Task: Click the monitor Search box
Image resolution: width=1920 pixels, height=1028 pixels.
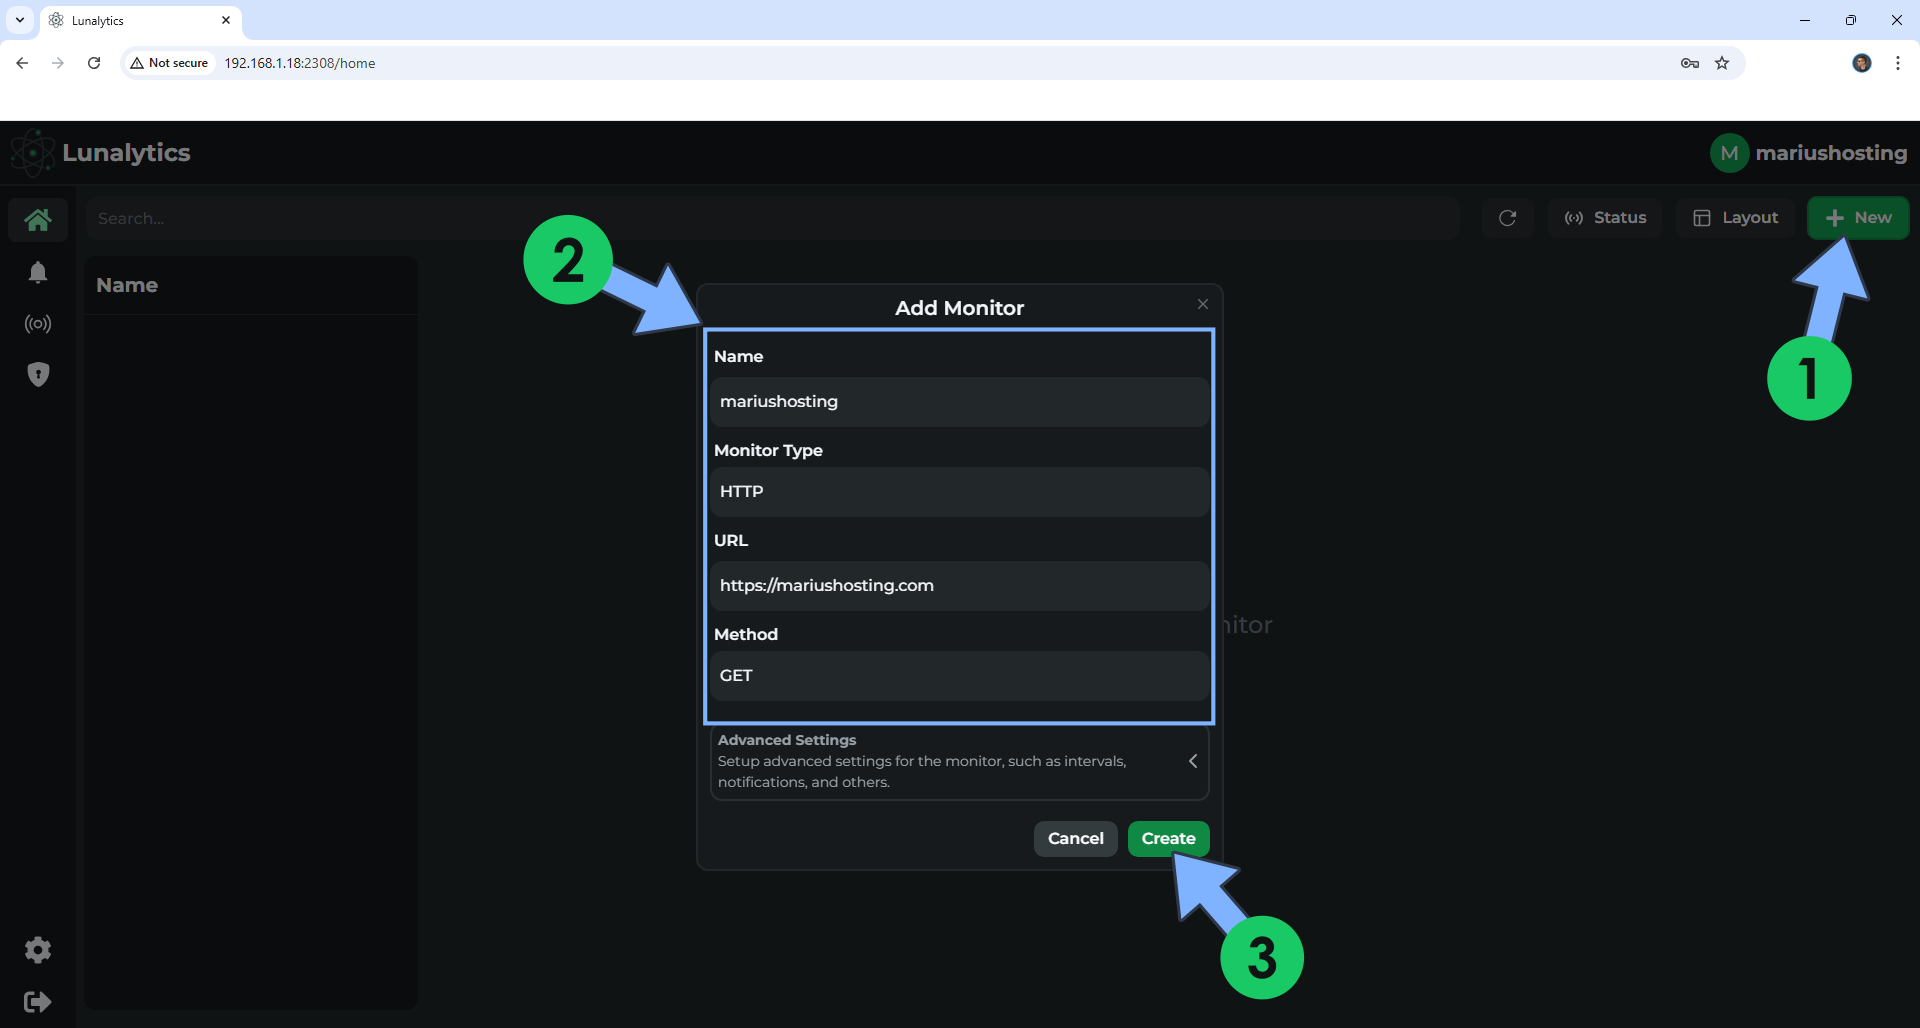Action: click(x=772, y=218)
